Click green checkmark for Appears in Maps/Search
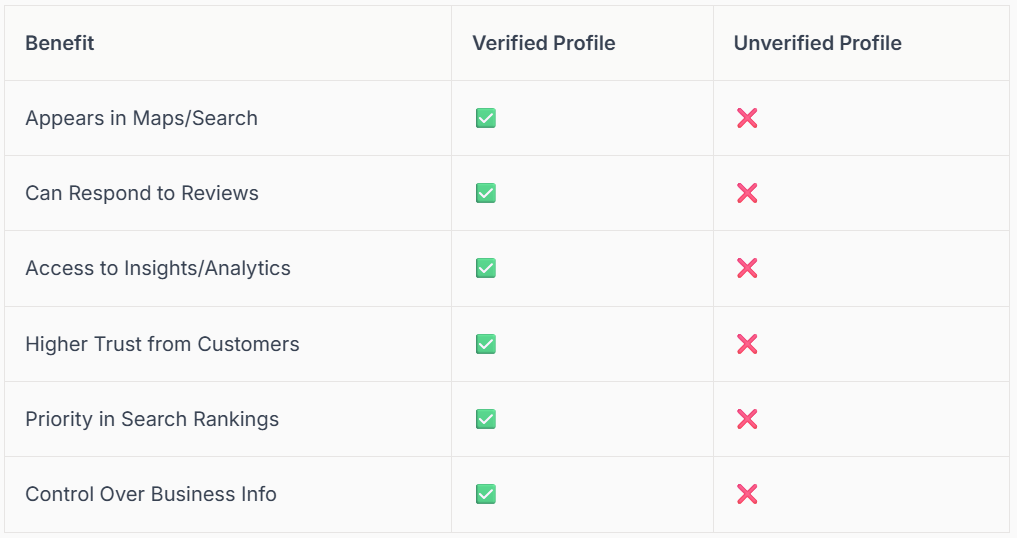This screenshot has width=1017, height=538. pyautogui.click(x=486, y=118)
